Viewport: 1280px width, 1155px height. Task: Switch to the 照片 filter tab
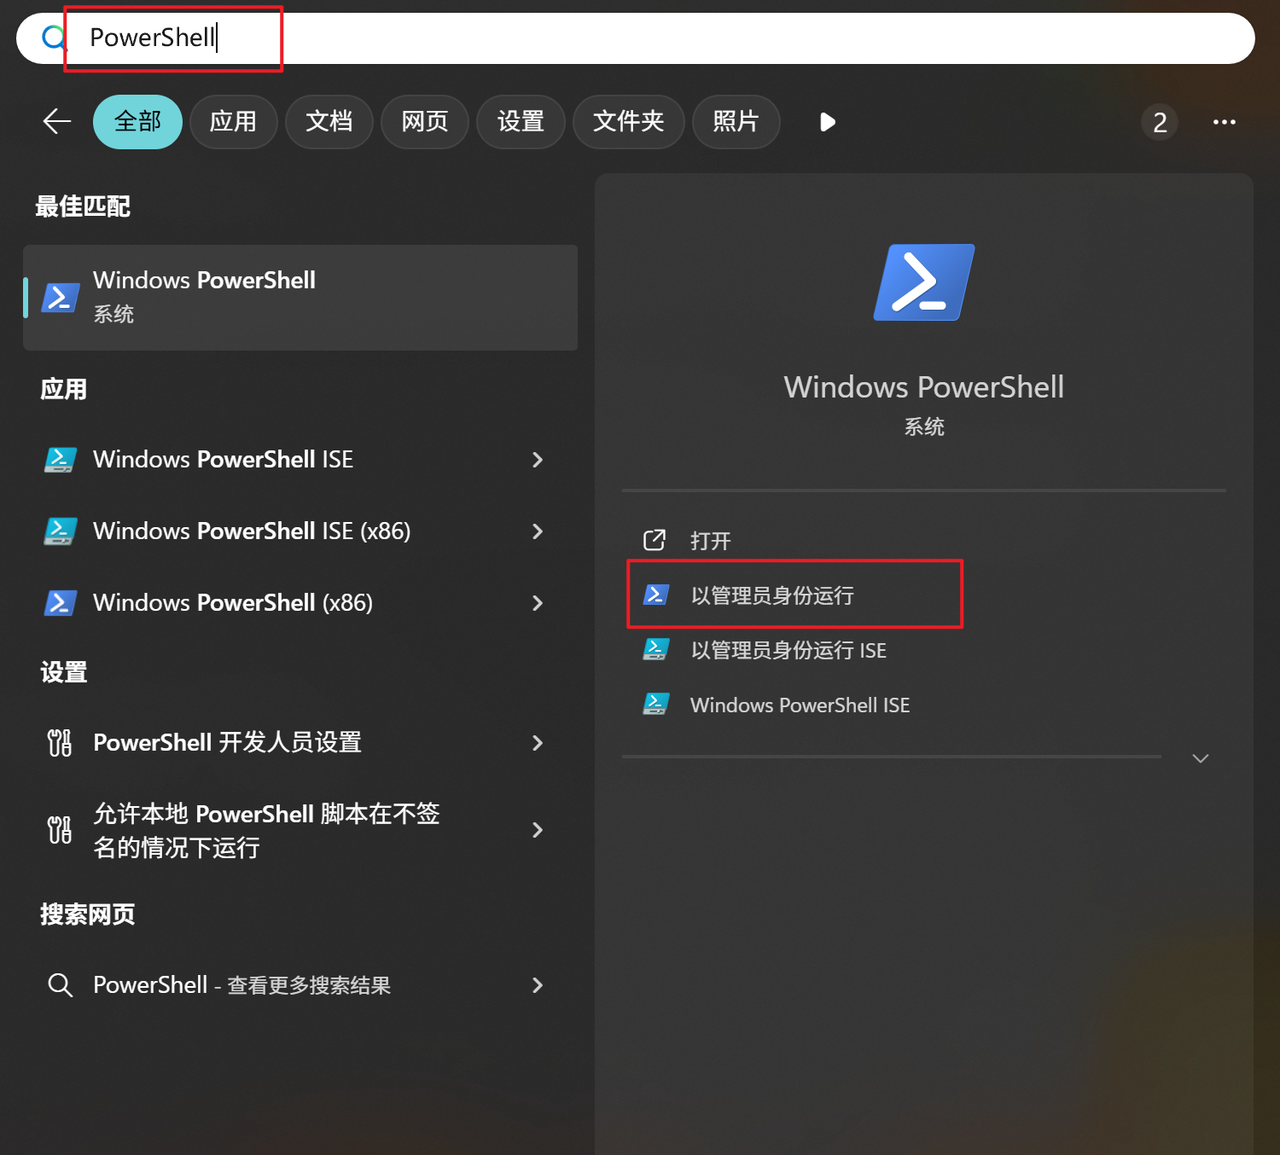736,122
